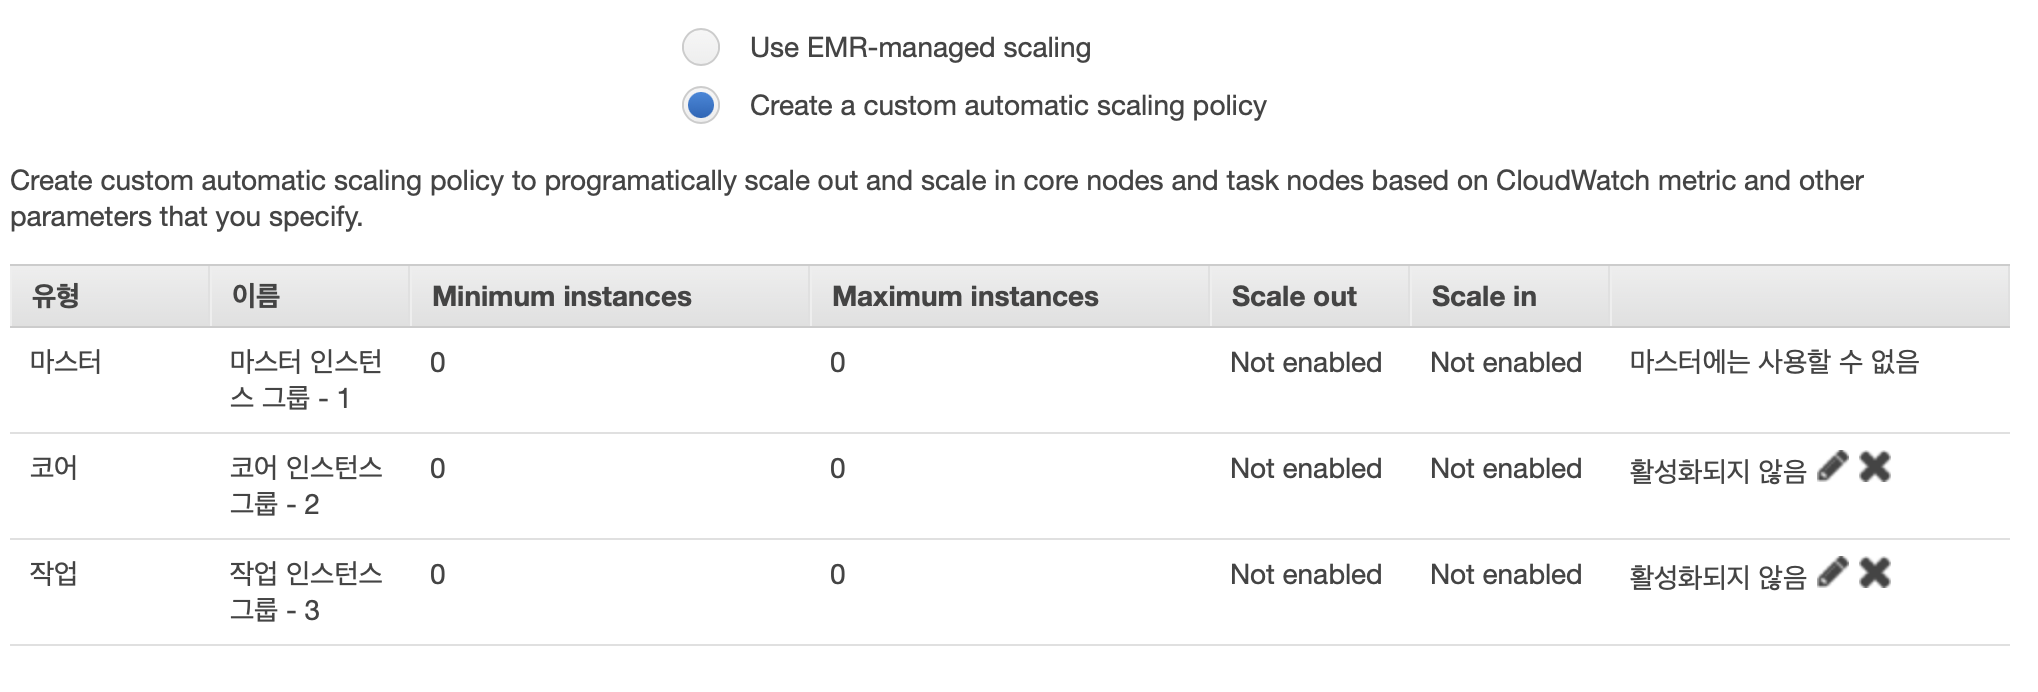
Task: Select the 마스터 인스턴스 그룹 - 1 name cell
Action: 306,380
